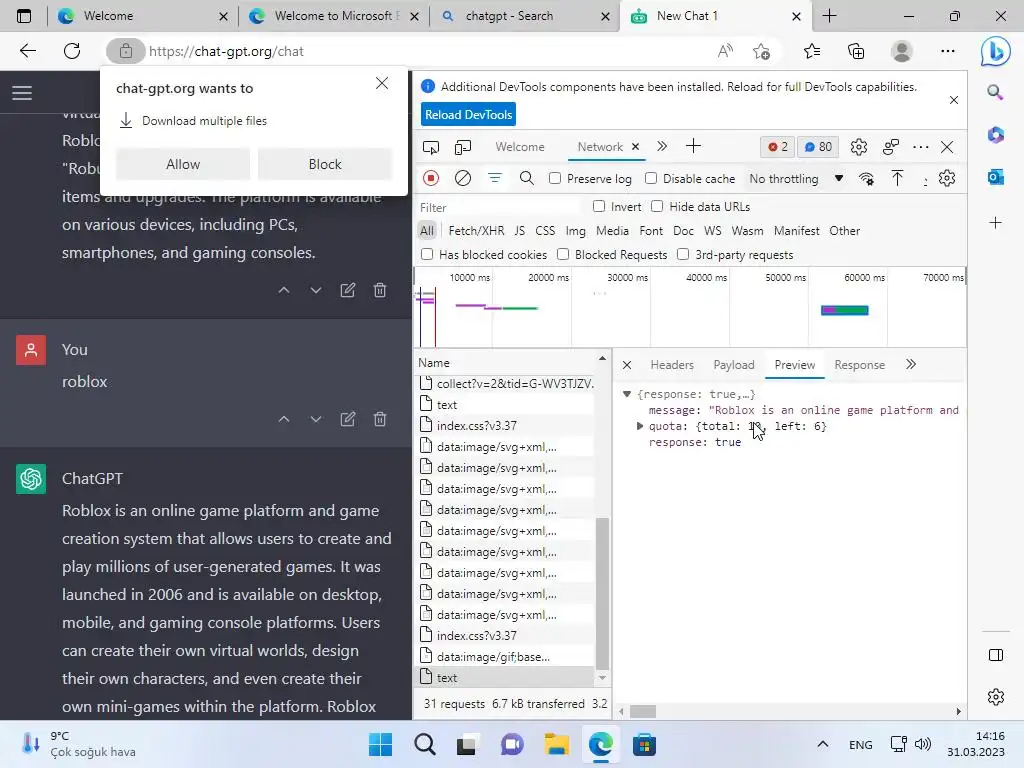1024x768 pixels.
Task: Show more request detail tabs chevron
Action: point(911,364)
